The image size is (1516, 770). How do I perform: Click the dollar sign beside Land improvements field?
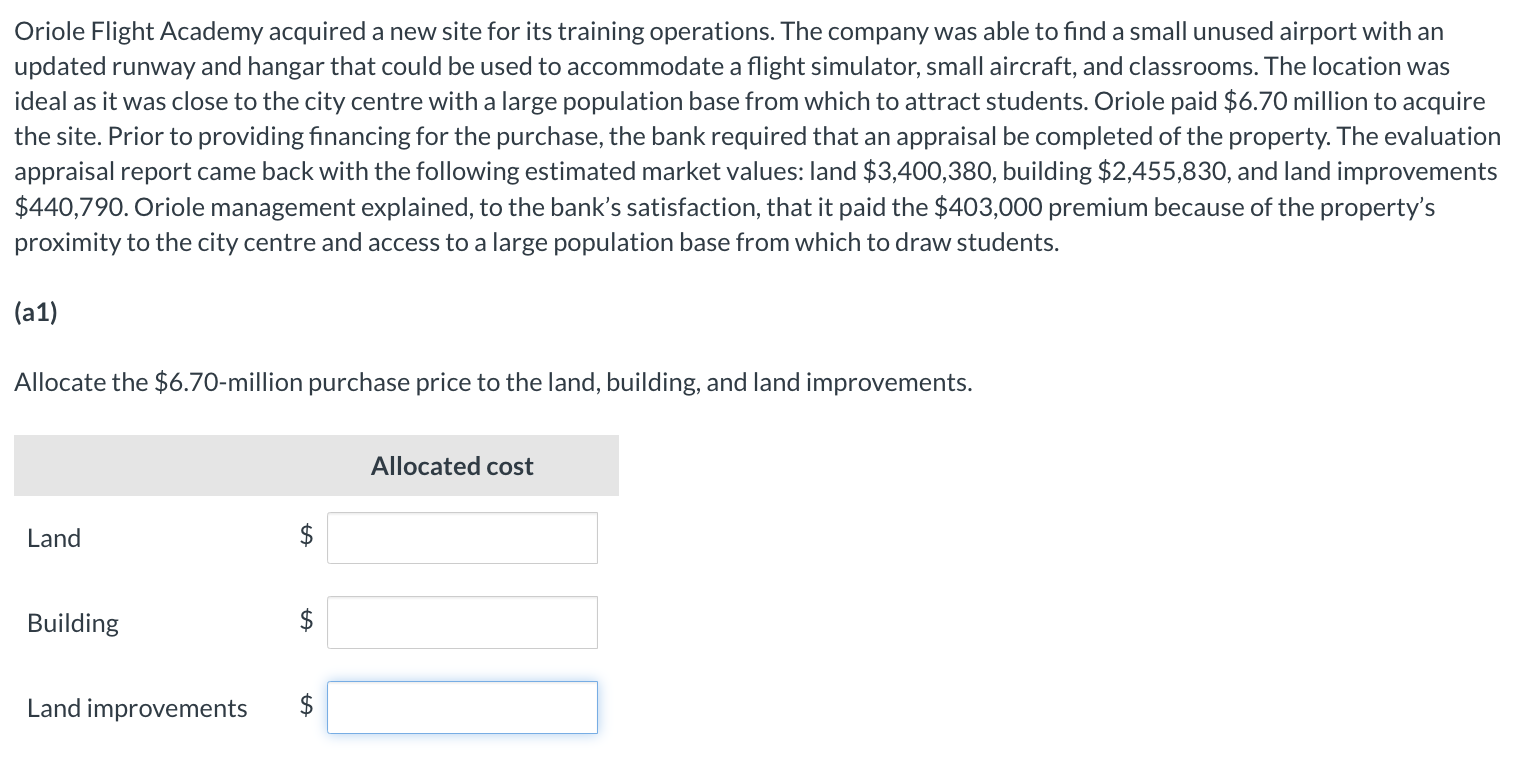coord(305,707)
